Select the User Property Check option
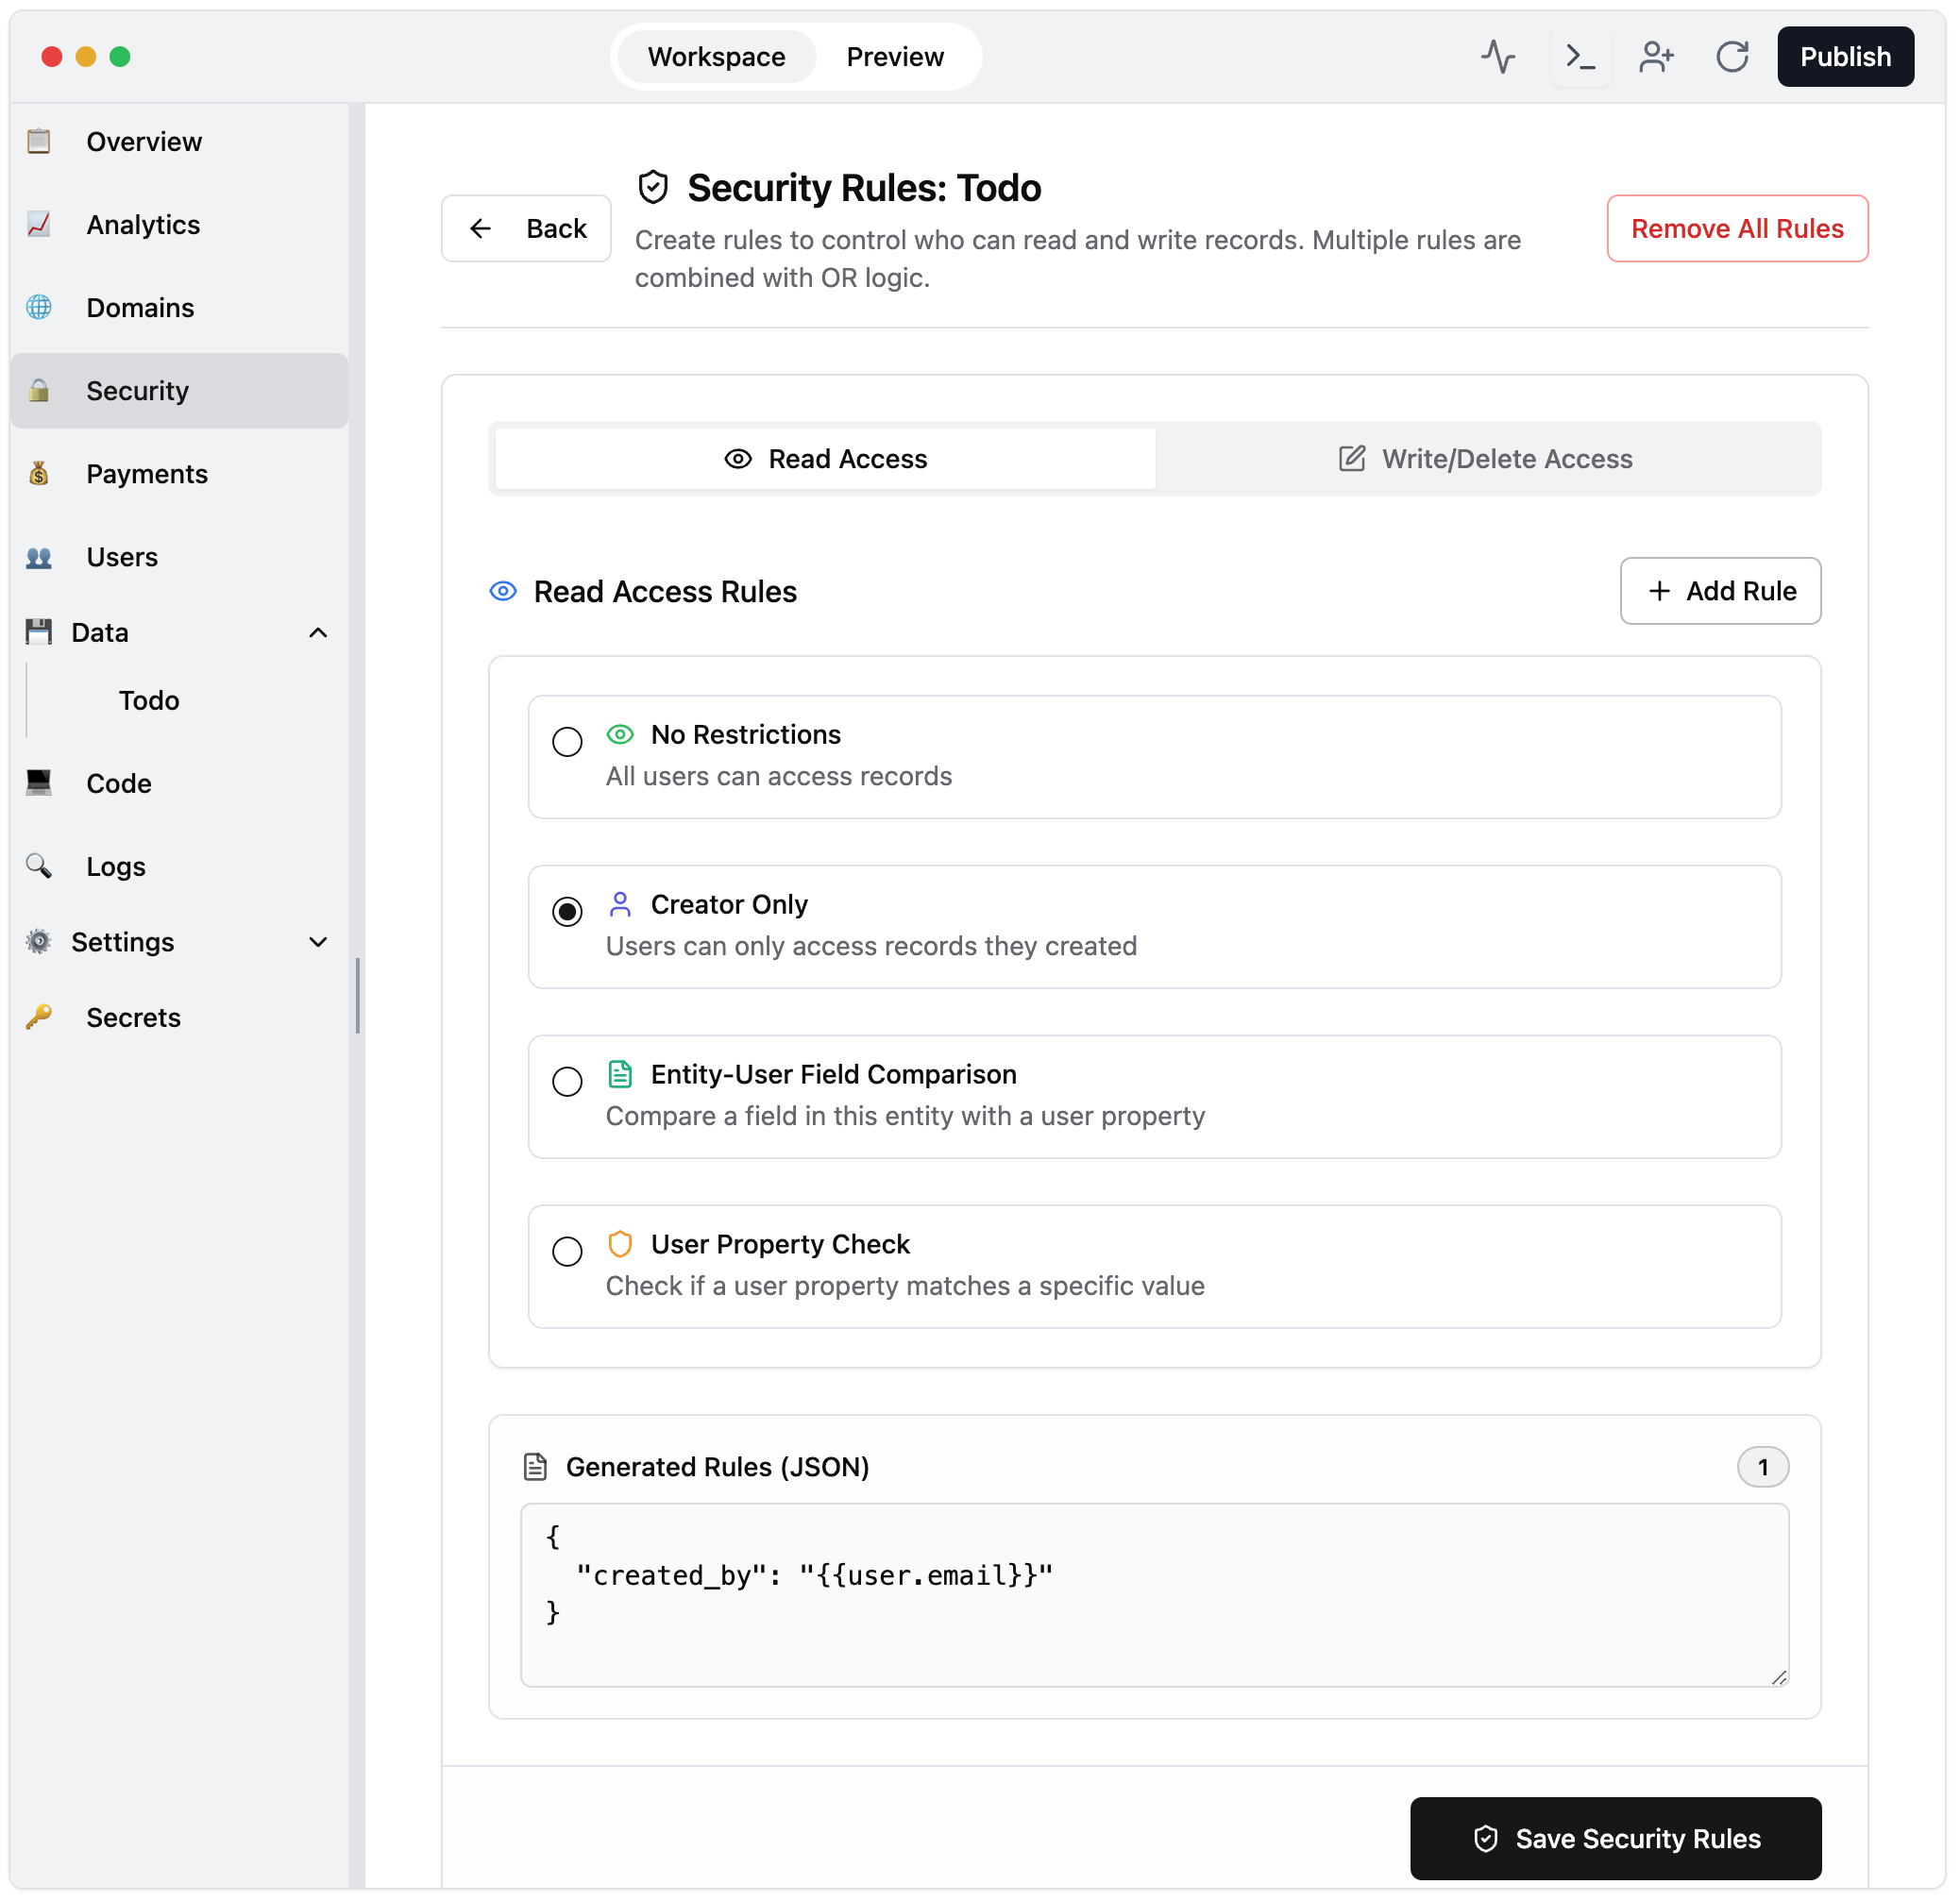 (x=567, y=1252)
